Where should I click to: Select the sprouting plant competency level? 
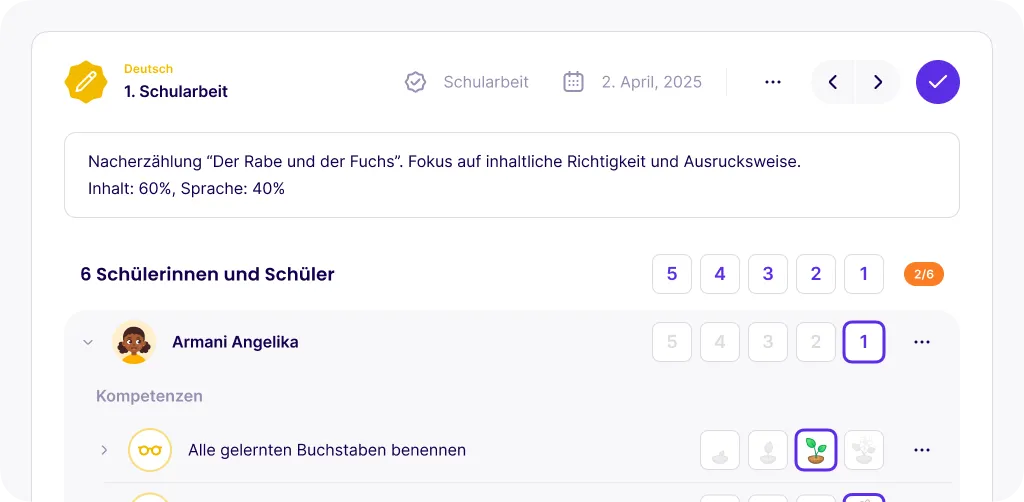(x=816, y=450)
